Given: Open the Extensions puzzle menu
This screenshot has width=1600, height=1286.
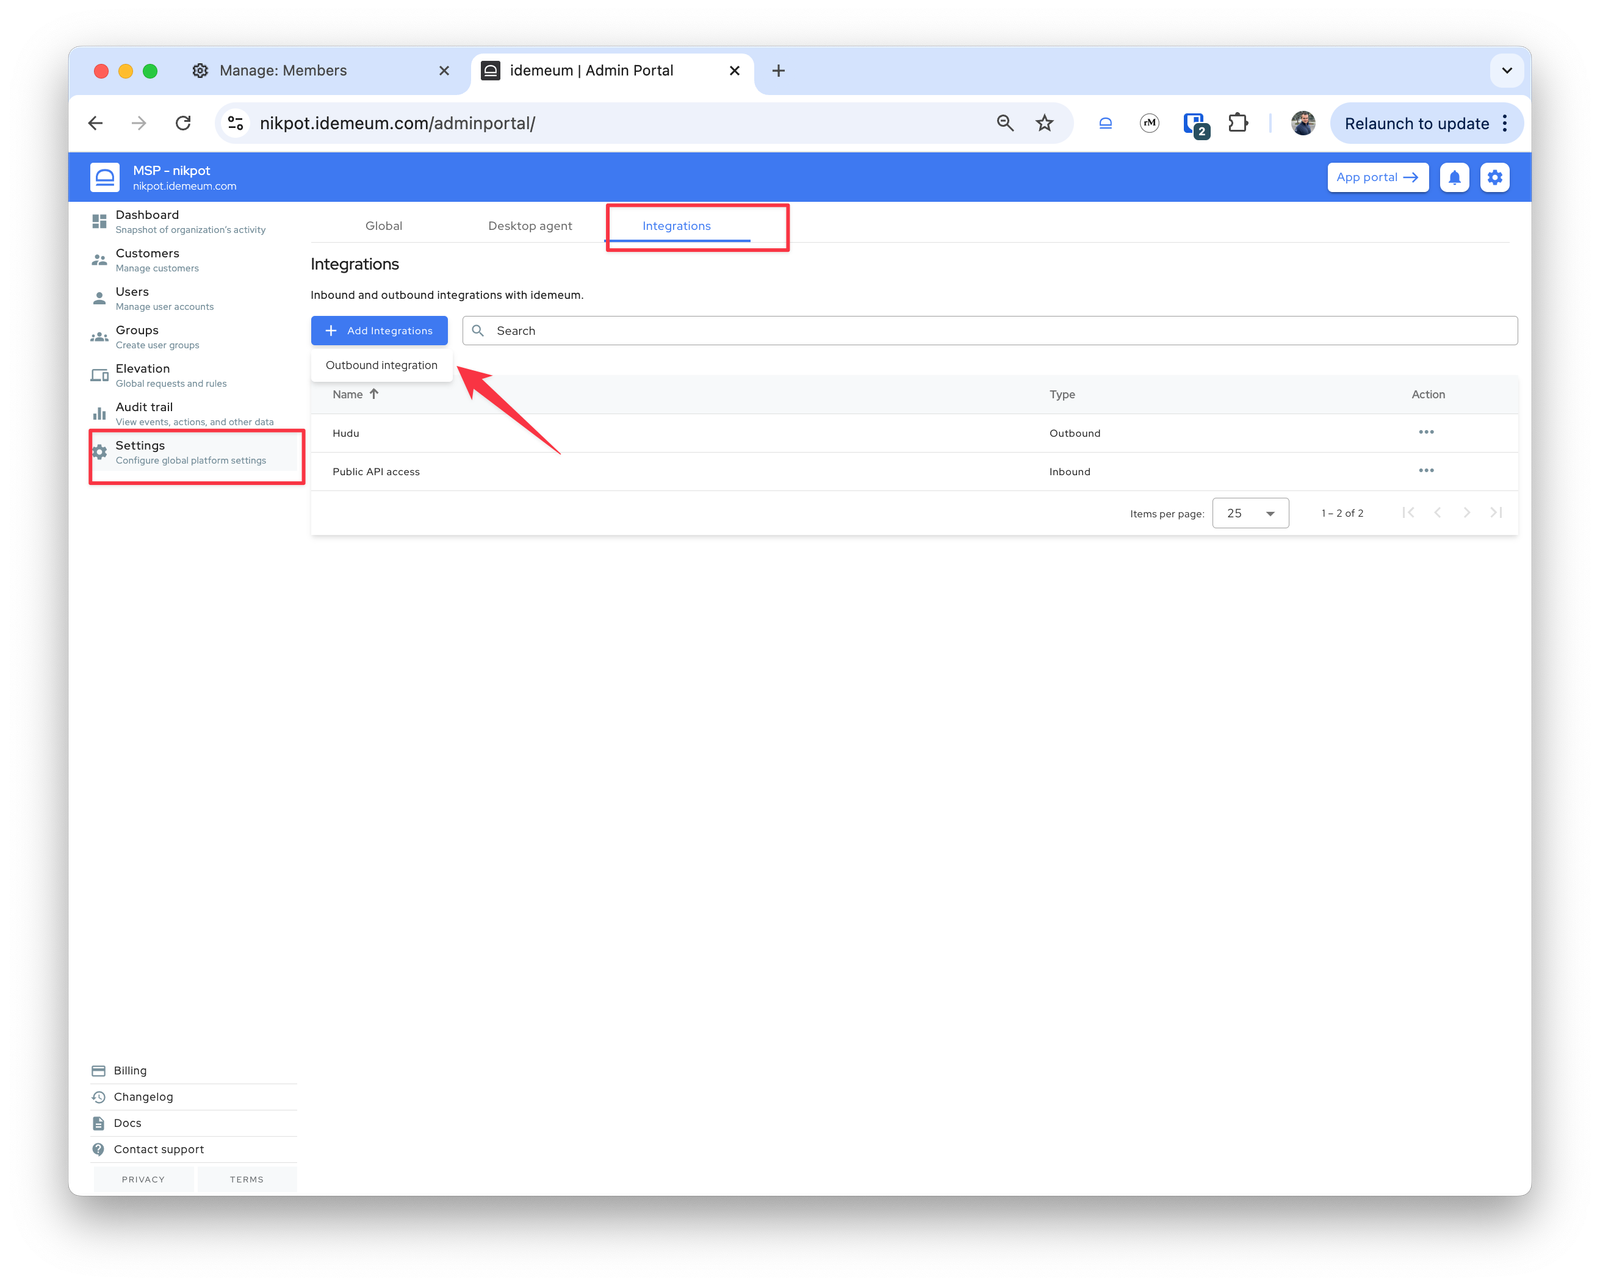Looking at the screenshot, I should pyautogui.click(x=1238, y=123).
